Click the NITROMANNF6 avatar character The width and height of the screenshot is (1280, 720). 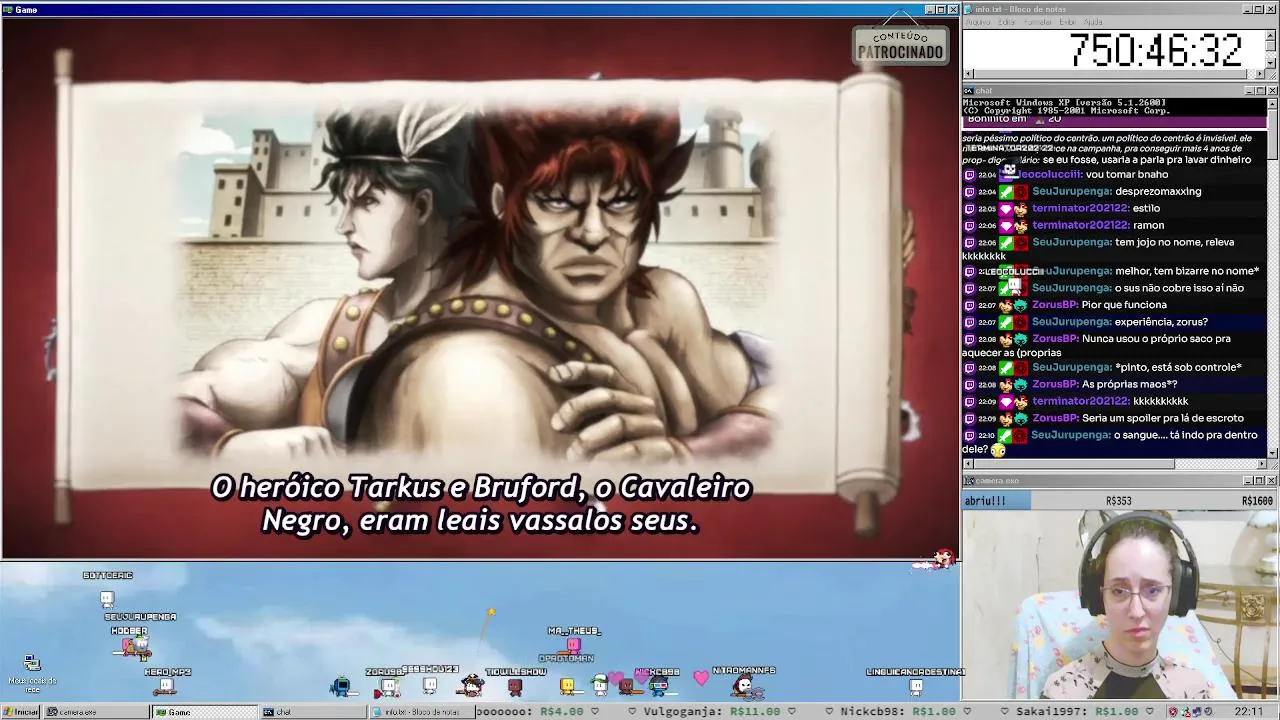coord(743,686)
